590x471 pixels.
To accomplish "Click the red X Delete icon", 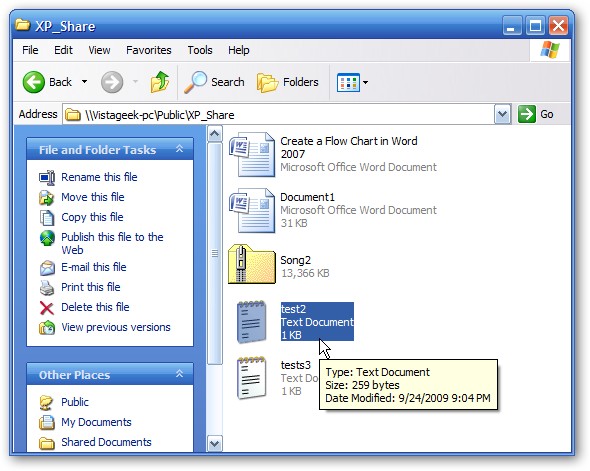I will point(47,308).
